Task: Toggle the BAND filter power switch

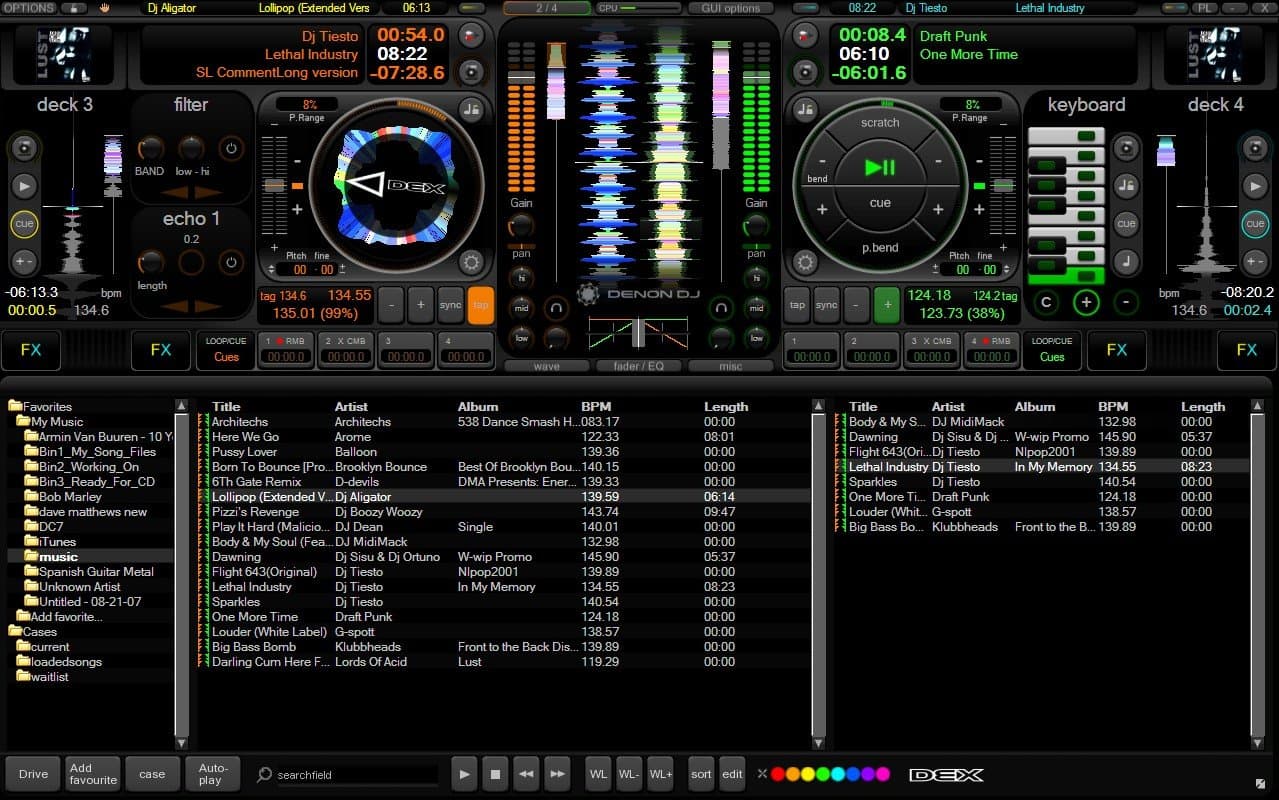Action: pyautogui.click(x=229, y=146)
